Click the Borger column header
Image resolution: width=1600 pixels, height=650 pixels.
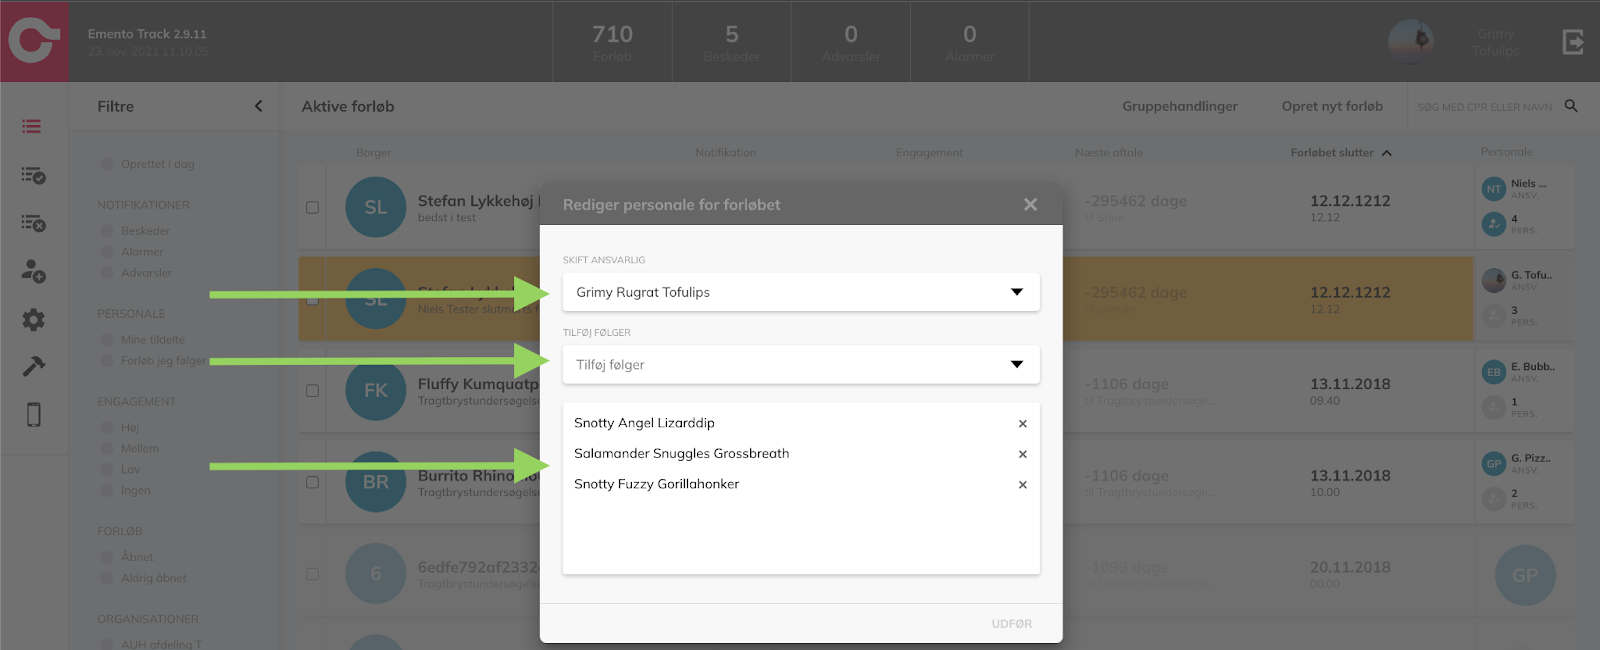[x=373, y=153]
